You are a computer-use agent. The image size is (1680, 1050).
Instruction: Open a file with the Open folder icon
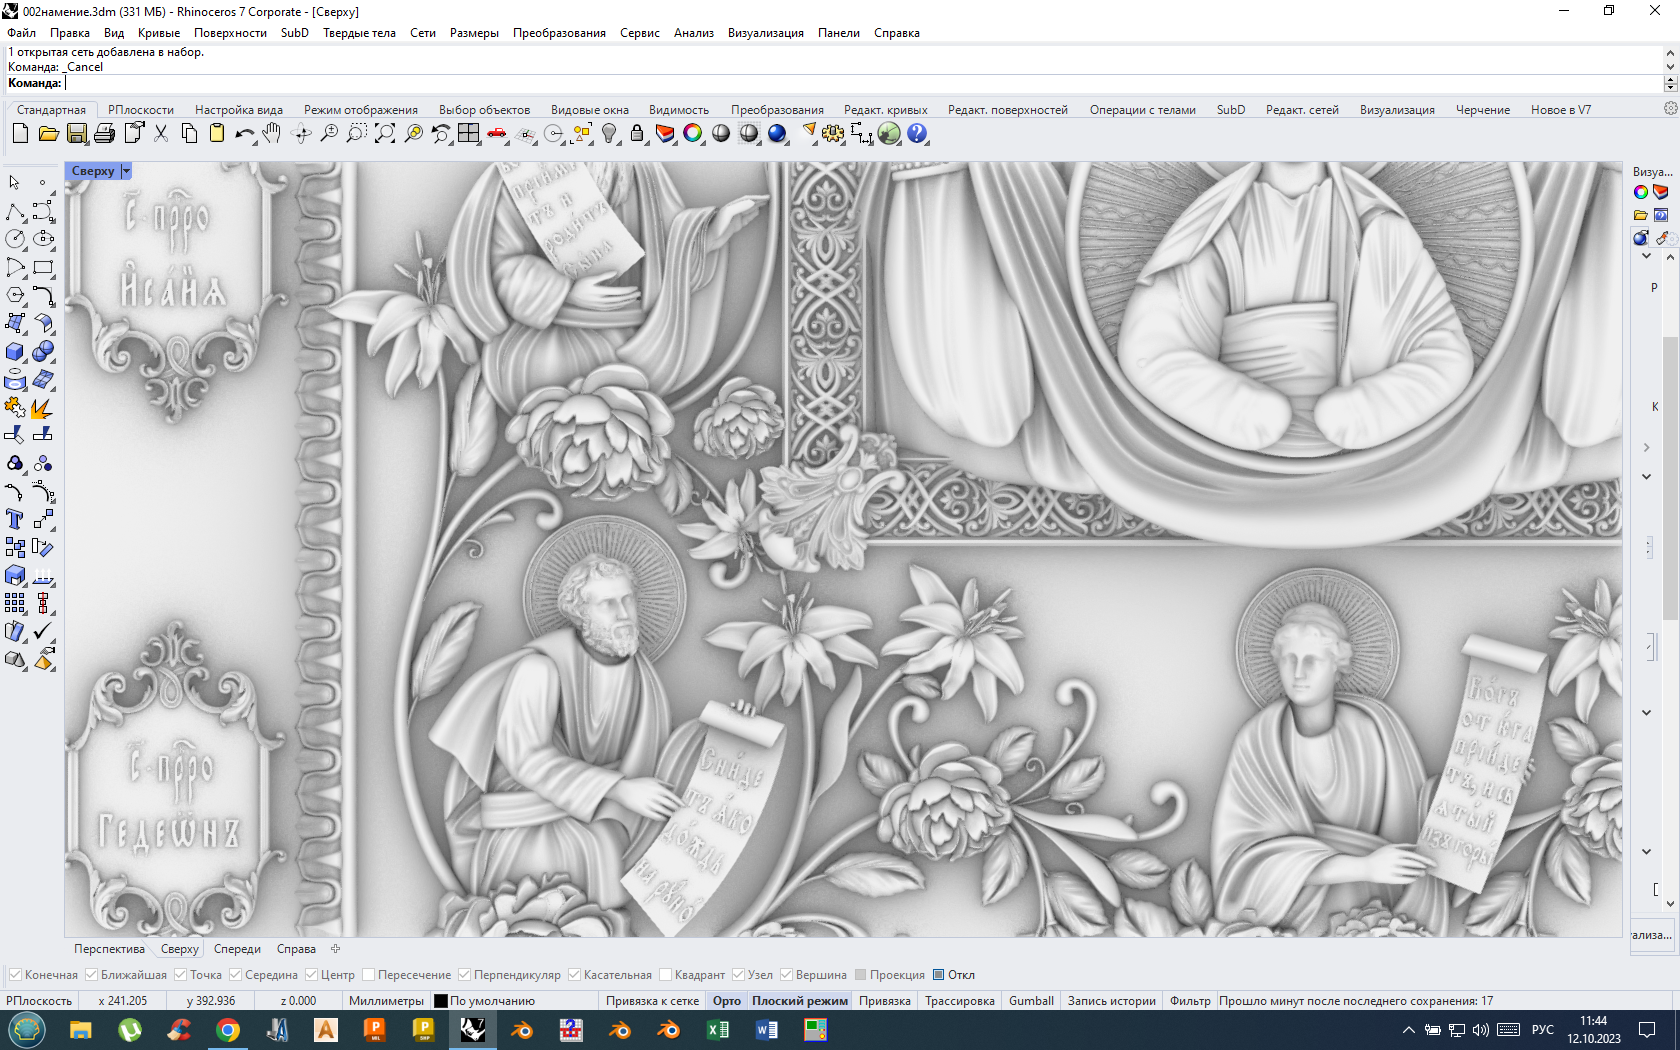pyautogui.click(x=48, y=133)
